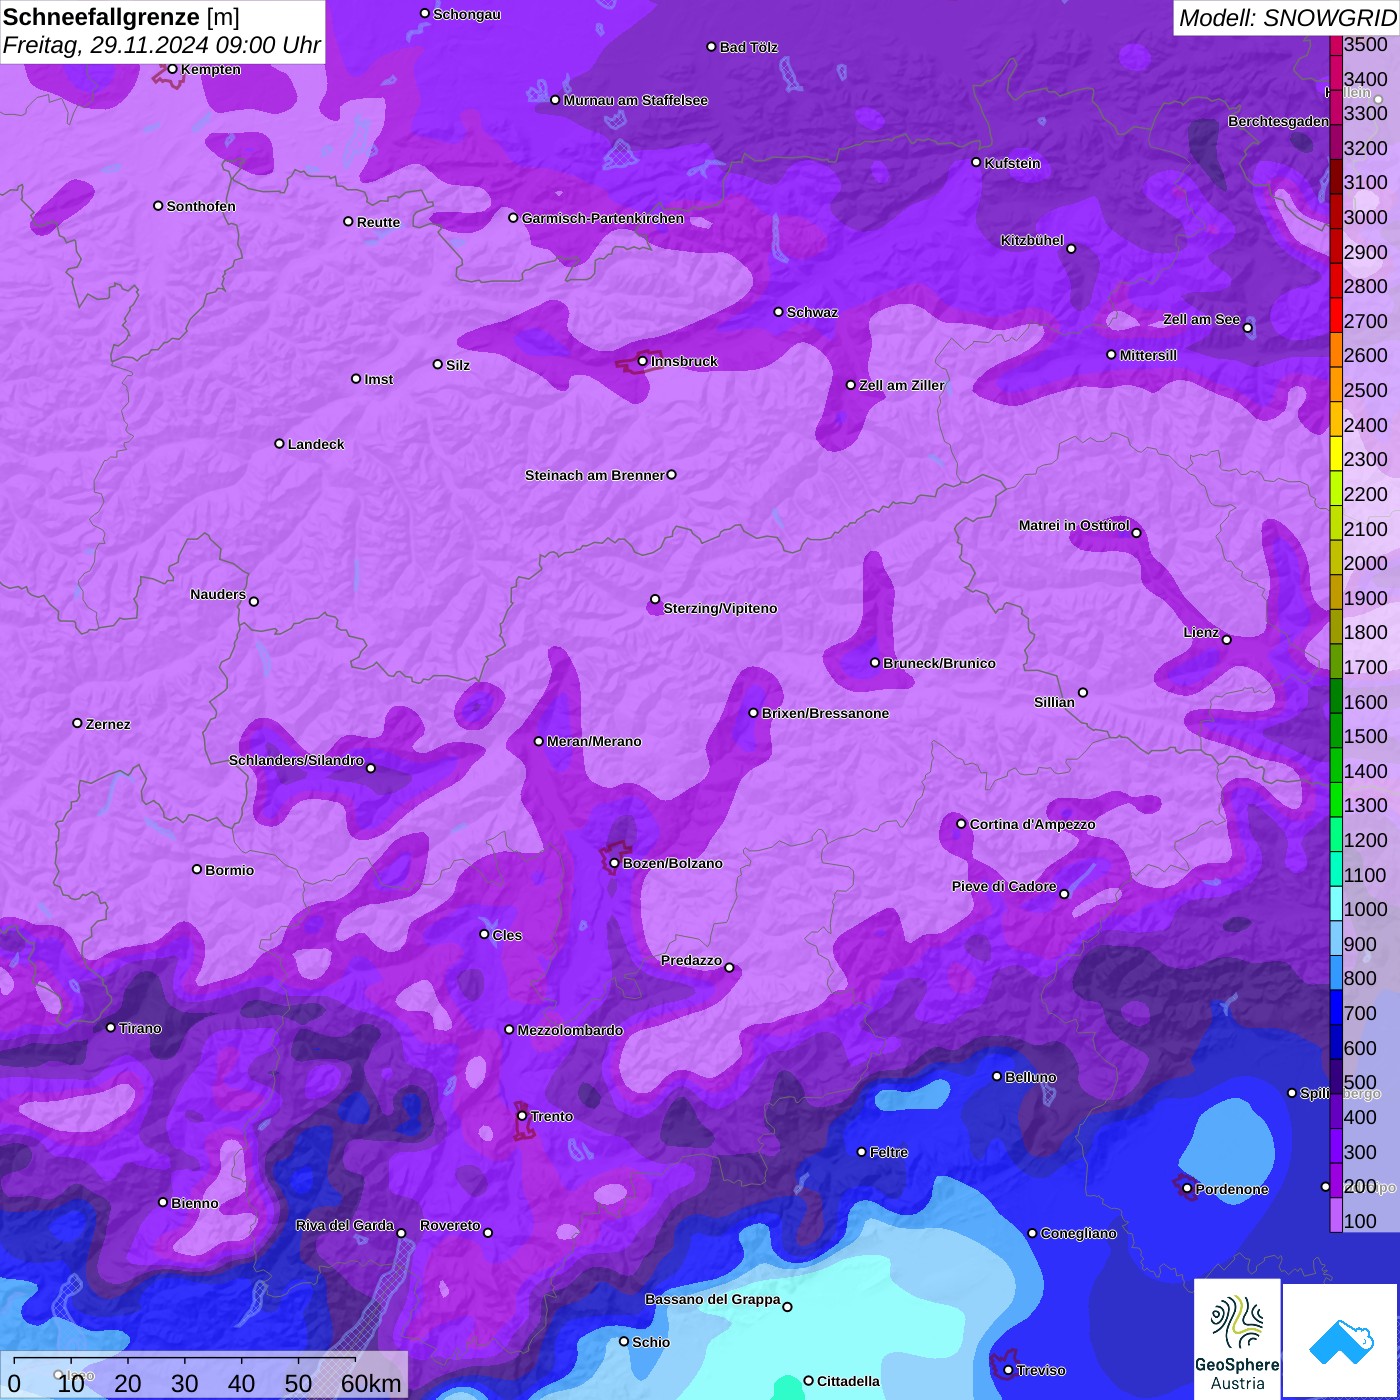
Task: Click the Reutte label
Action: pyautogui.click(x=378, y=222)
